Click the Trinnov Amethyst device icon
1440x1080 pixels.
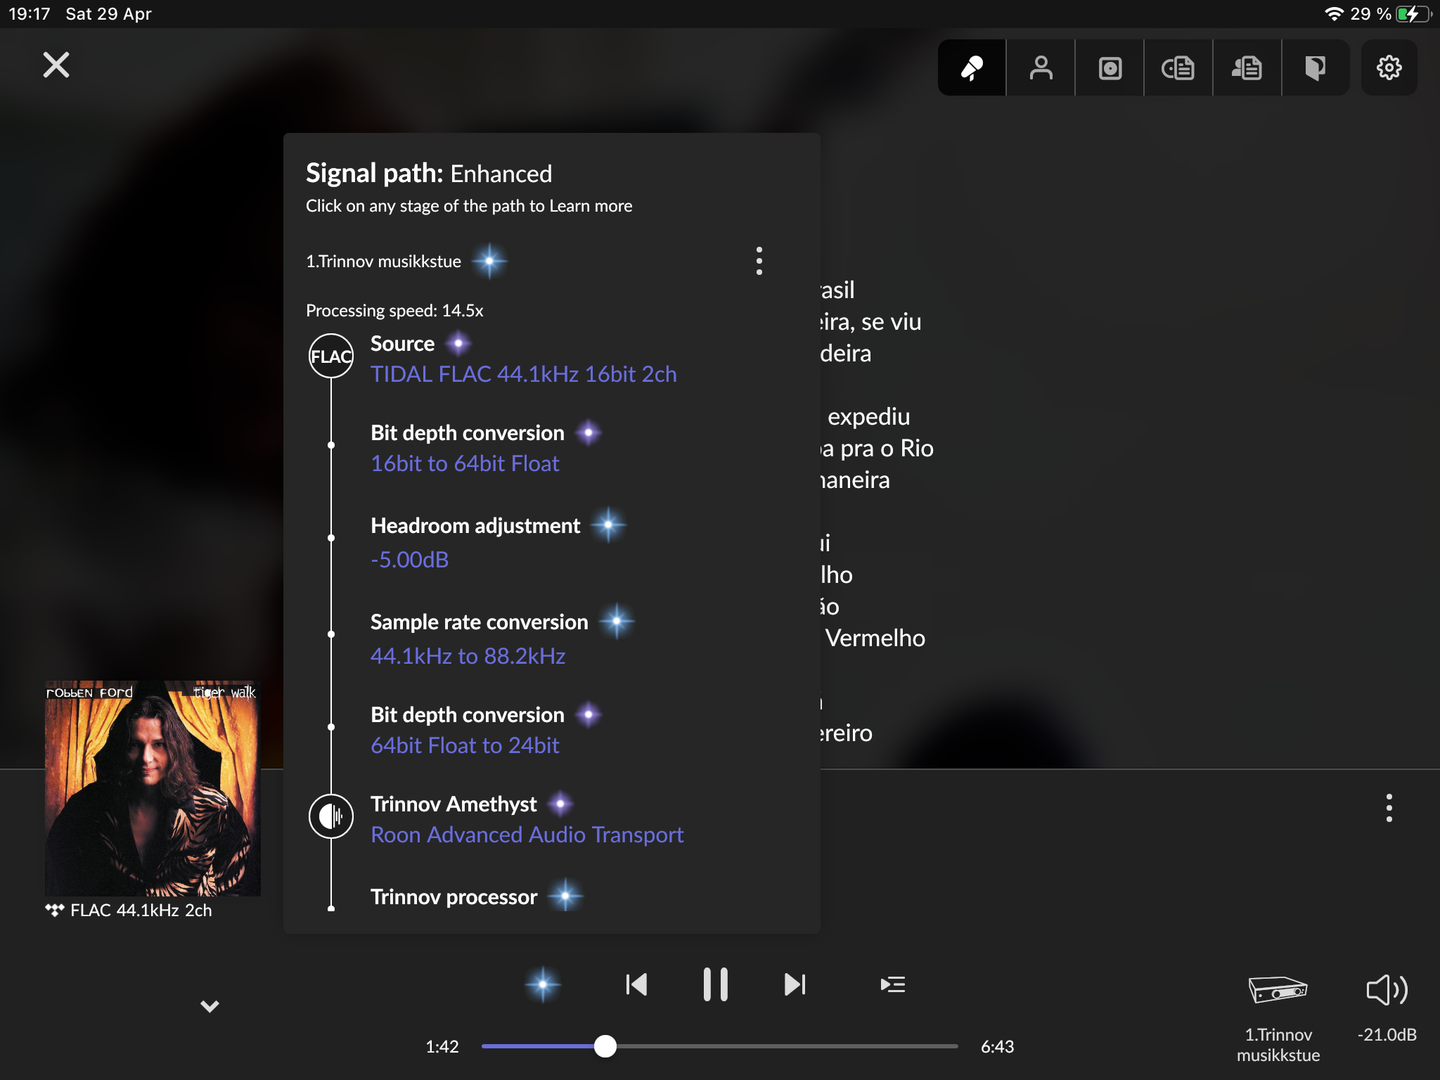click(331, 816)
